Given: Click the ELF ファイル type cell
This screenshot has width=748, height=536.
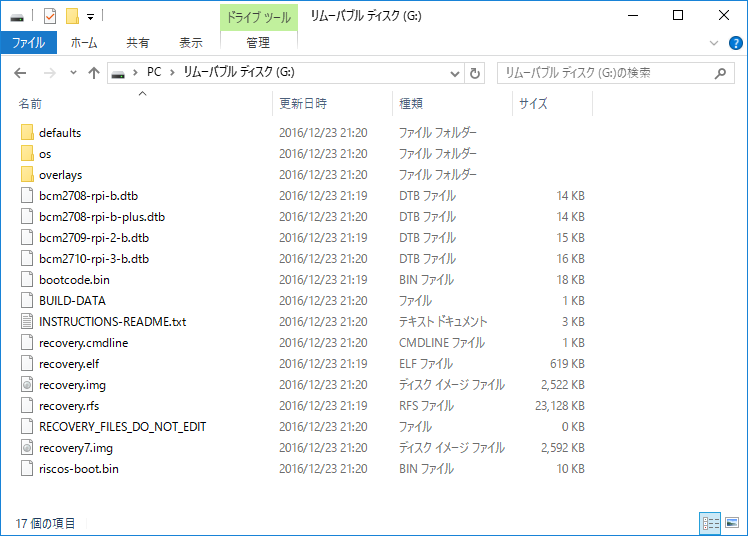Looking at the screenshot, I should (426, 363).
